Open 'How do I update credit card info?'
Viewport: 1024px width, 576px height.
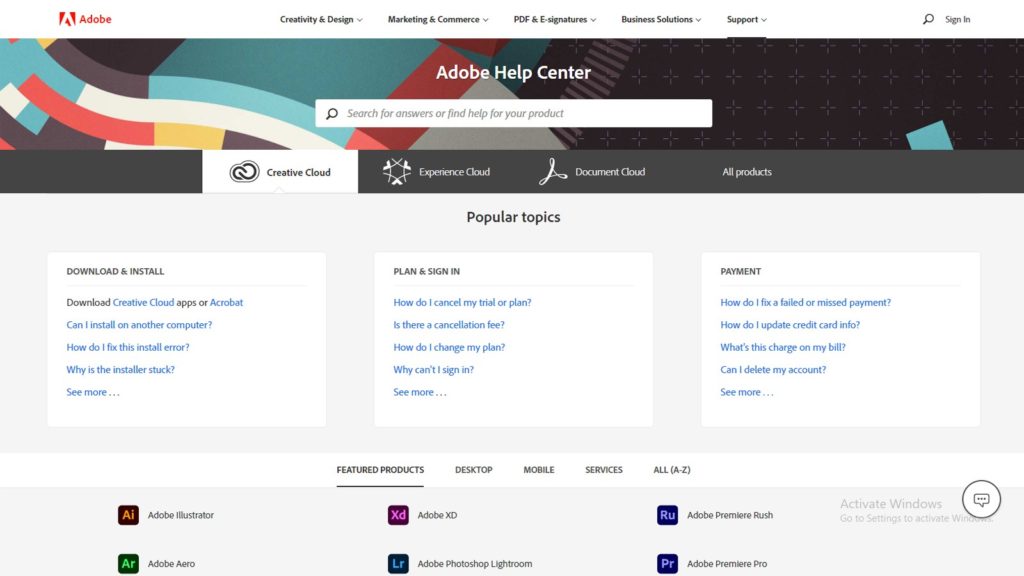[790, 325]
